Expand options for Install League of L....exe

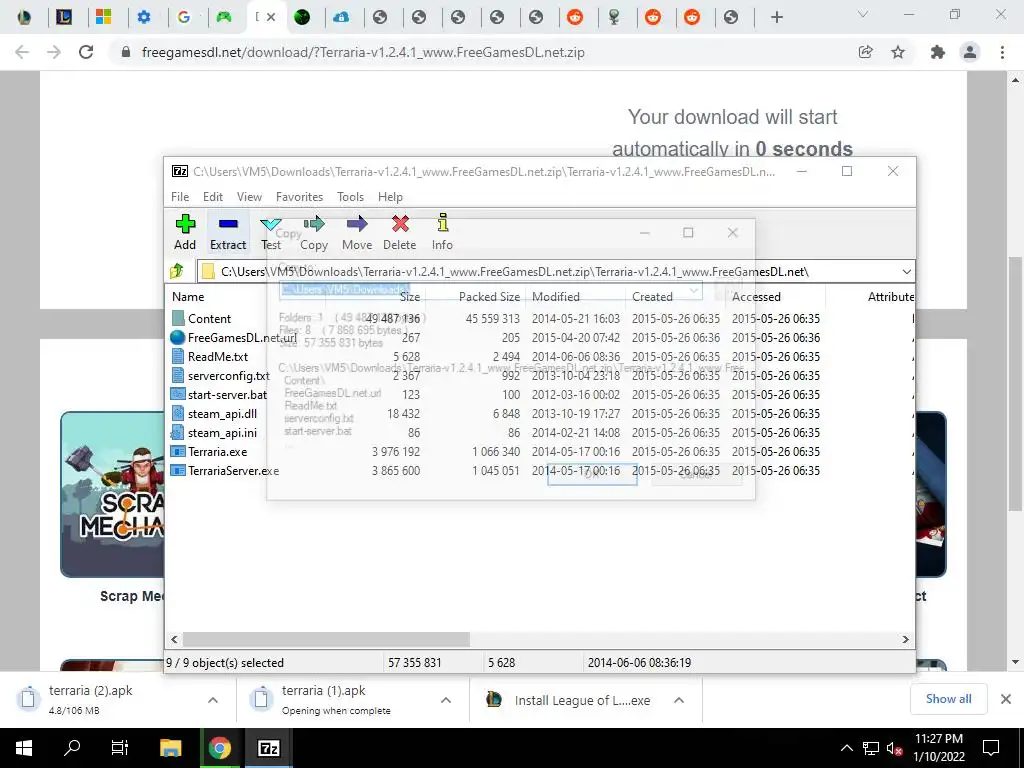[x=679, y=700]
